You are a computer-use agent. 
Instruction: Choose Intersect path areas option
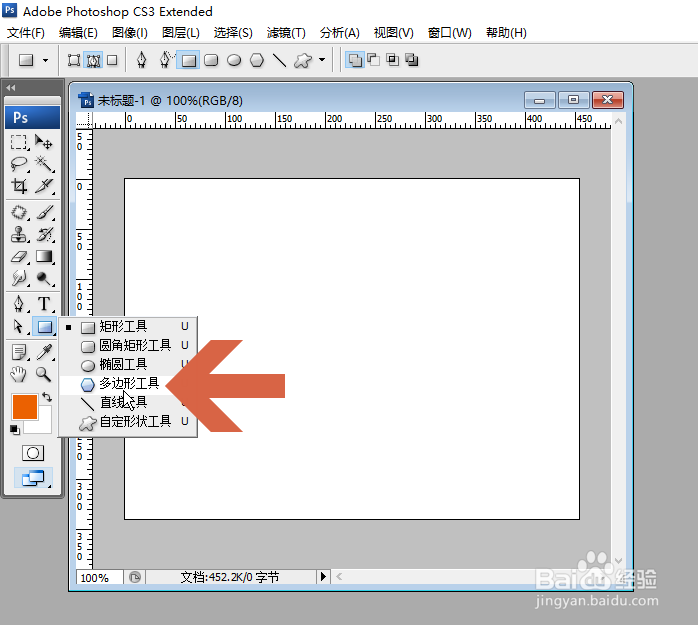click(393, 60)
